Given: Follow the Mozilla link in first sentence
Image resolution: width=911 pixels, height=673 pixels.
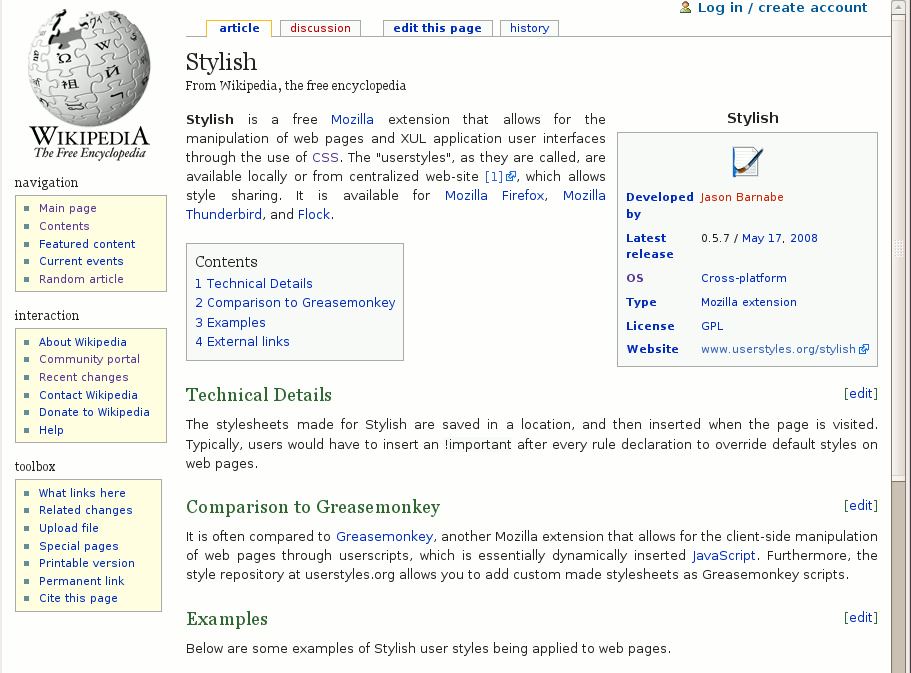Looking at the screenshot, I should click(x=352, y=120).
